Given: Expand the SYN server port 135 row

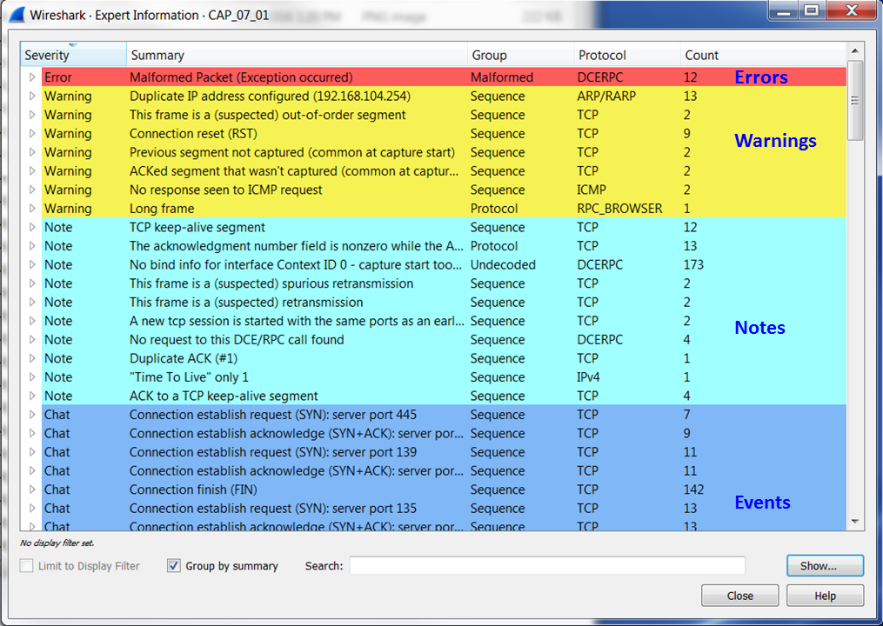Looking at the screenshot, I should tap(32, 508).
